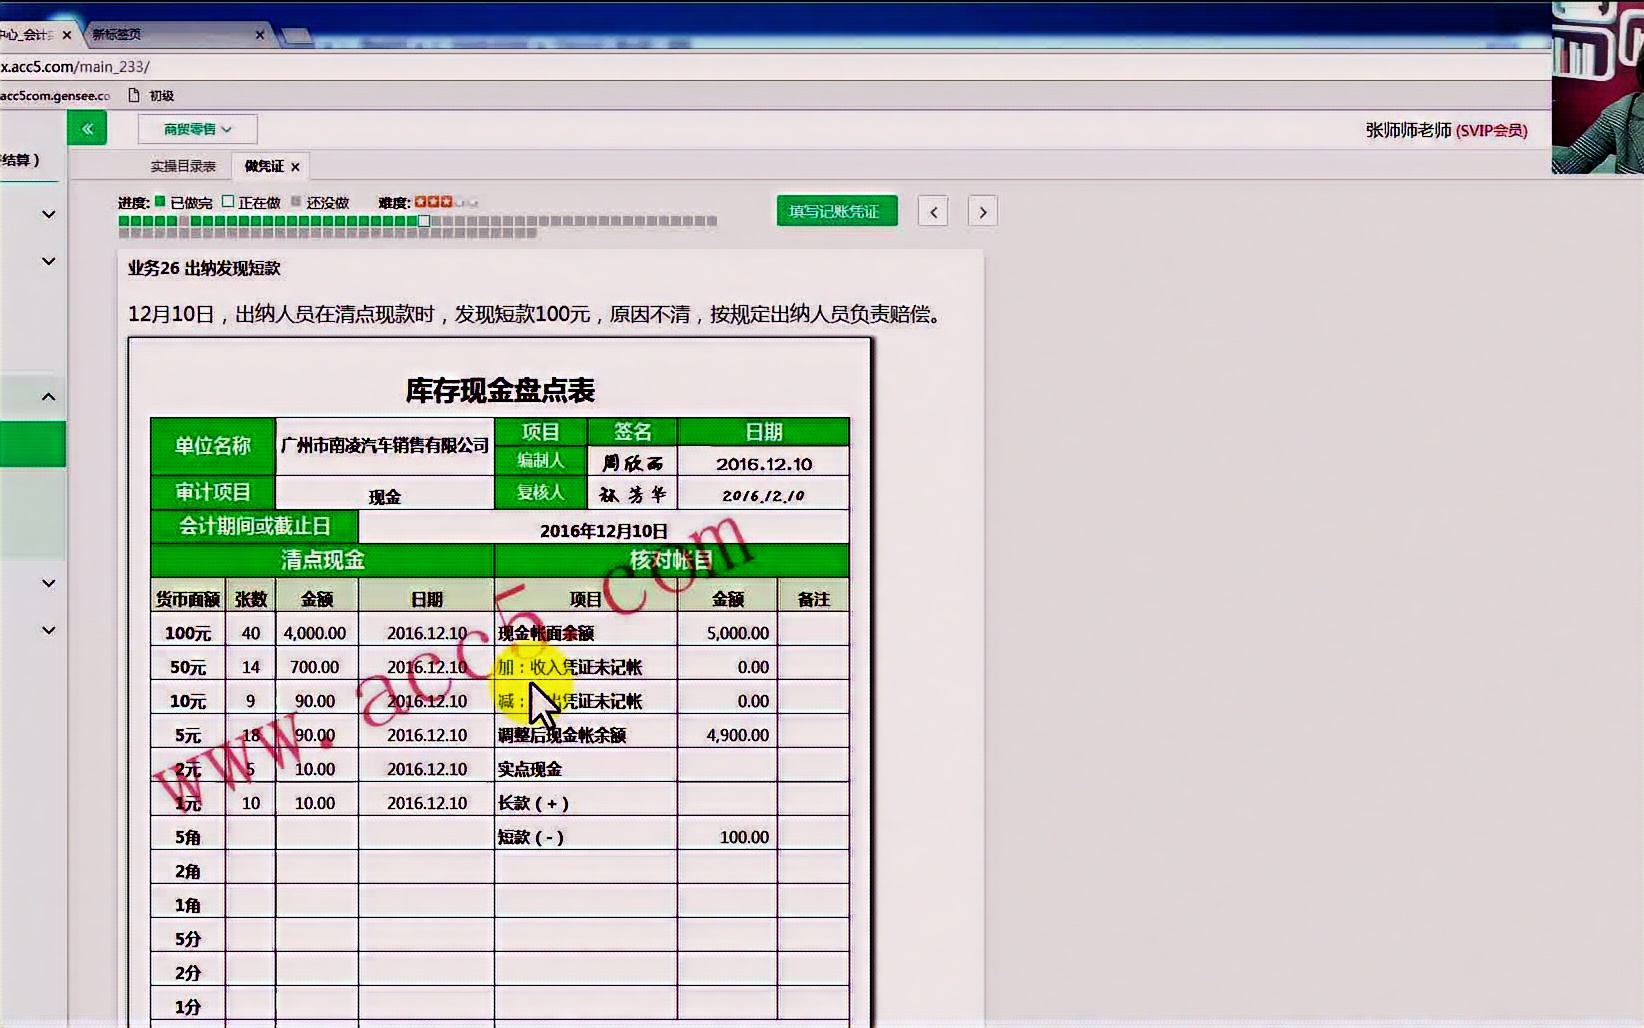The width and height of the screenshot is (1644, 1028).
Task: Click the white unfinished square in the progress row
Action: pos(423,221)
